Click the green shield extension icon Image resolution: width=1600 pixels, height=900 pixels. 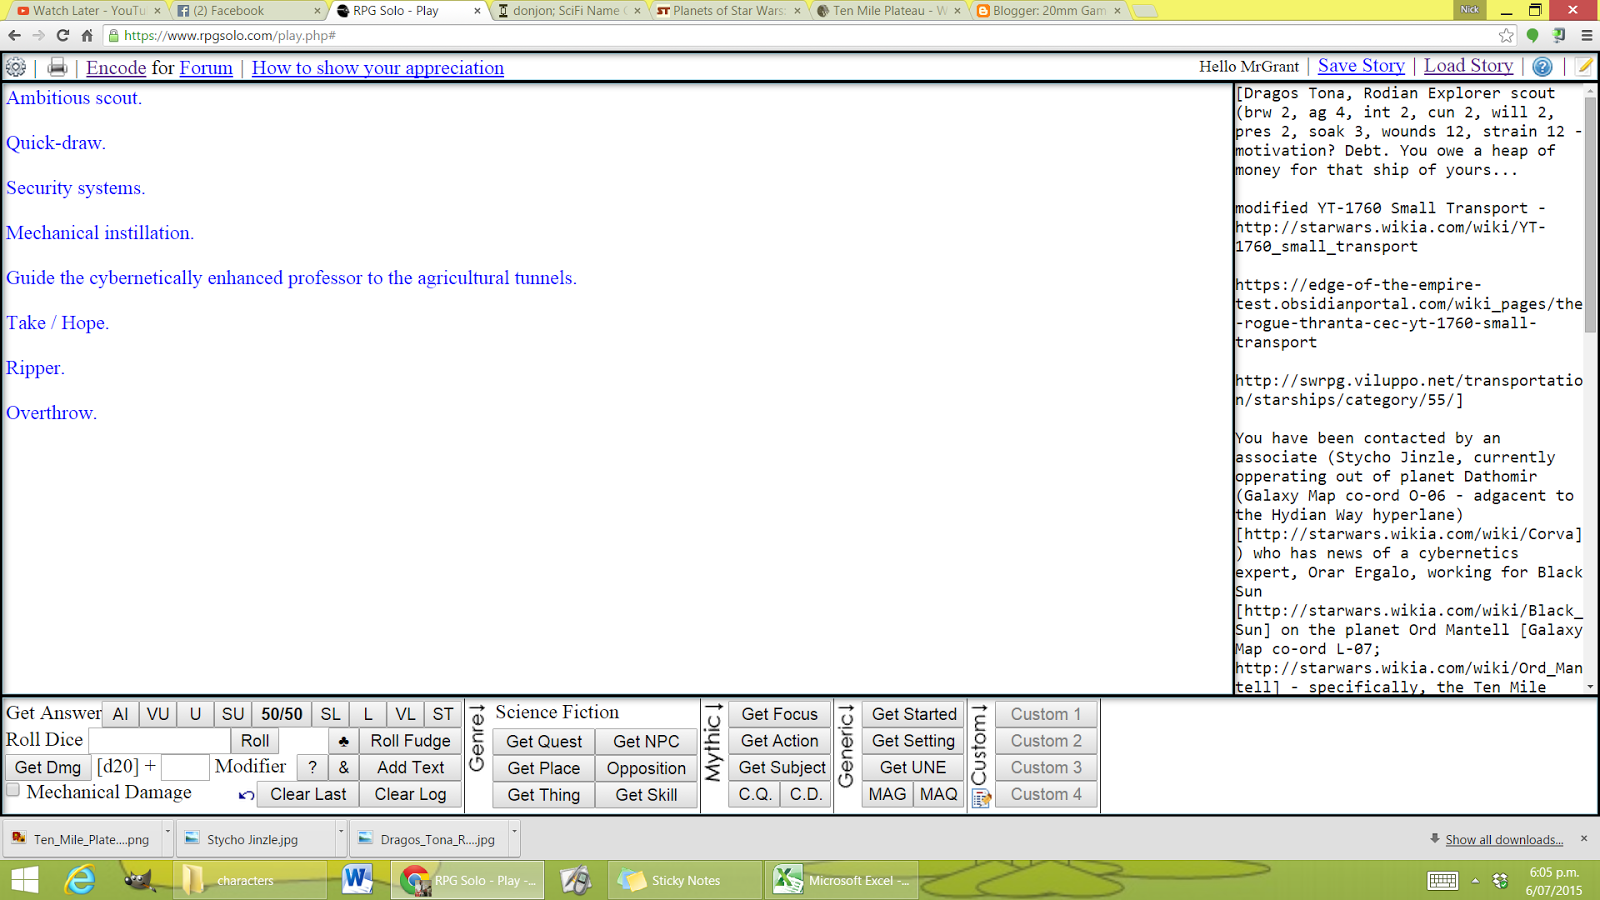point(1559,35)
